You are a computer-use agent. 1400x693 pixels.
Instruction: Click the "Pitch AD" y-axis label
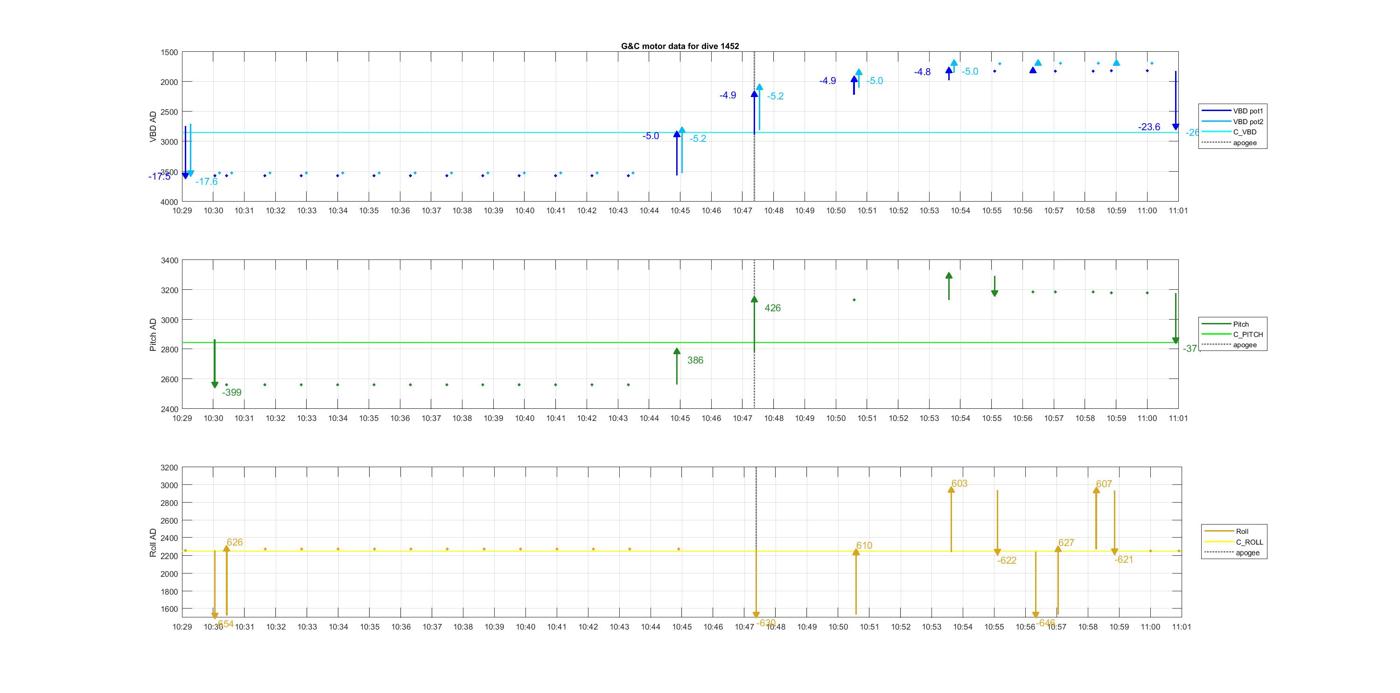(154, 334)
